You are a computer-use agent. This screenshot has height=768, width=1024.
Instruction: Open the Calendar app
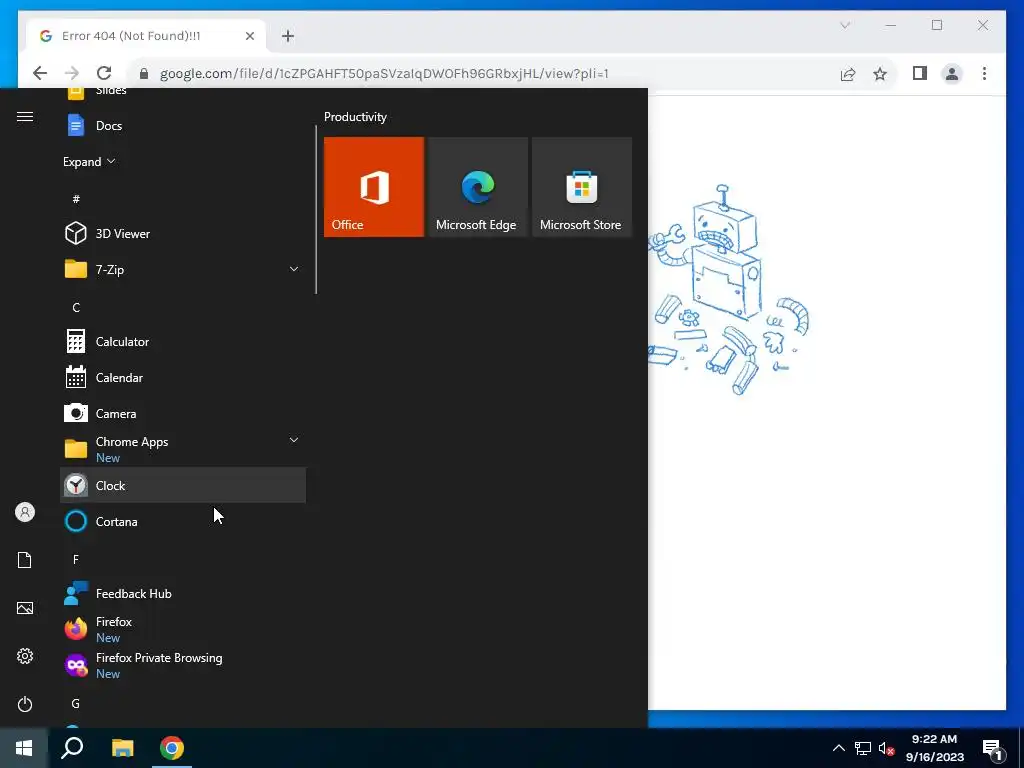click(183, 377)
